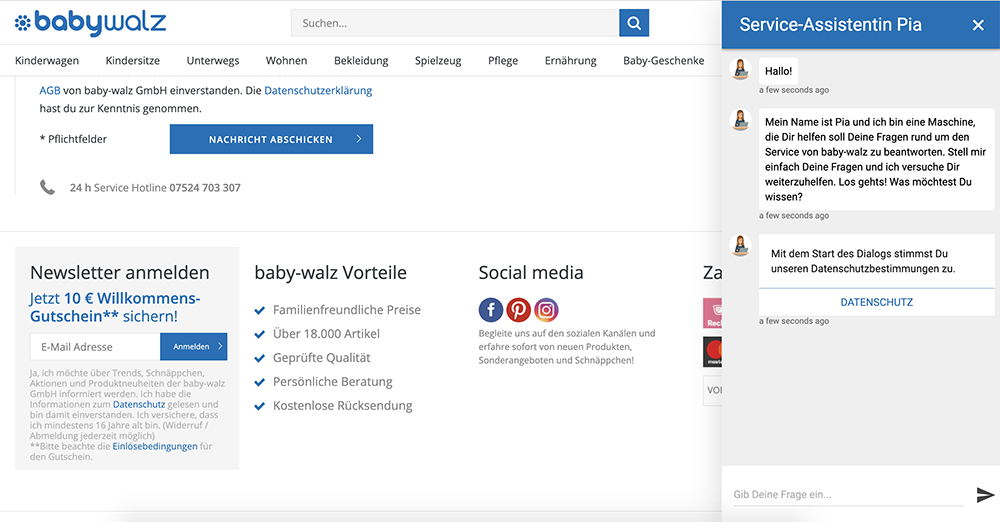1000x522 pixels.
Task: Open the Kinderwagen menu
Action: [x=47, y=61]
